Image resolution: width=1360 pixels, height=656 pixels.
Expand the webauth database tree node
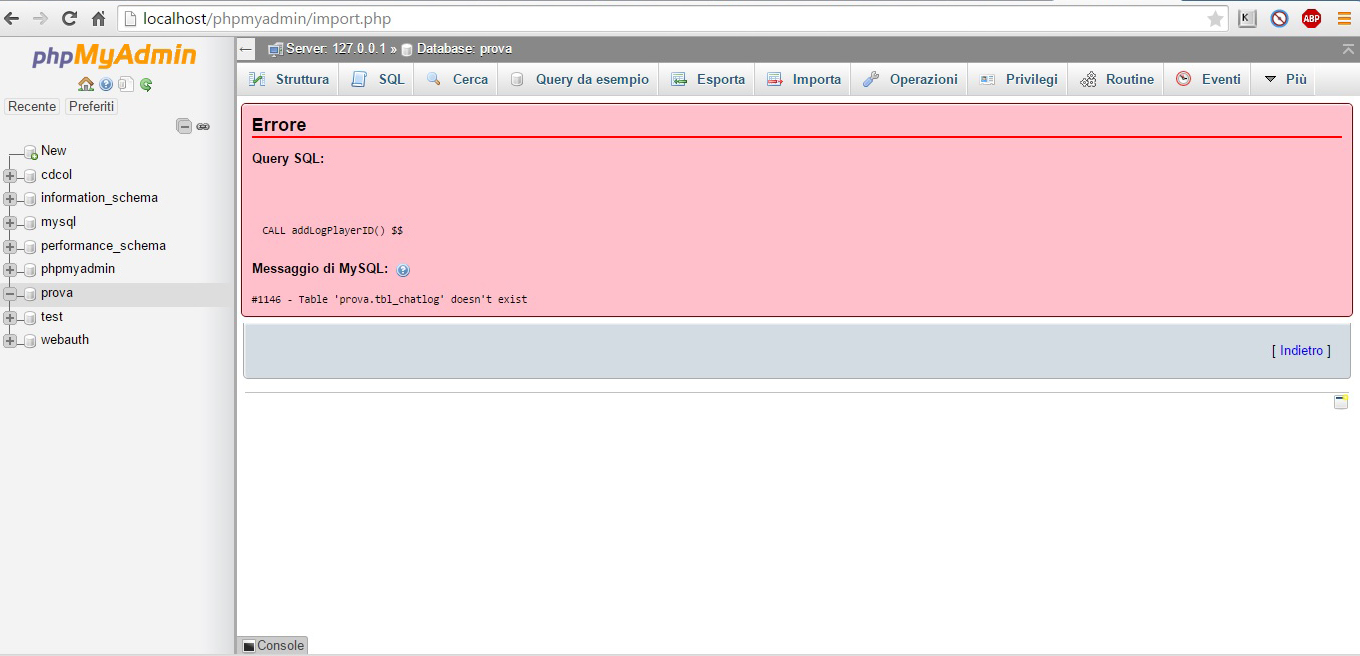point(11,341)
